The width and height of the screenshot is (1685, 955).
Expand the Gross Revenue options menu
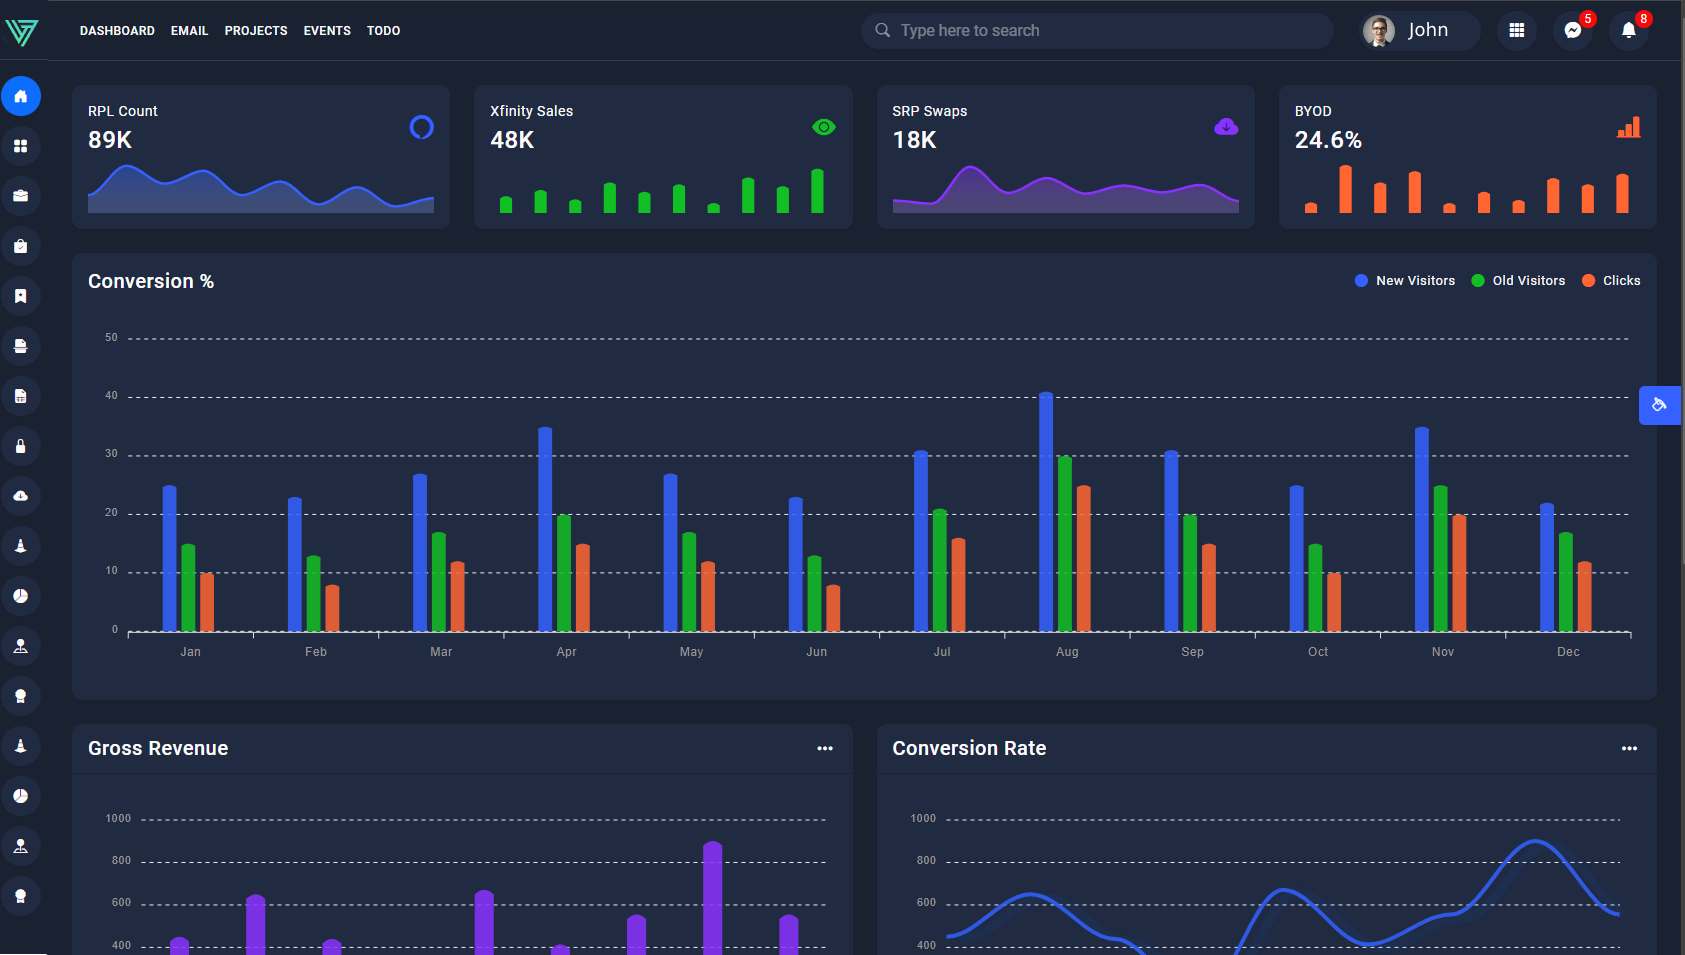(824, 748)
